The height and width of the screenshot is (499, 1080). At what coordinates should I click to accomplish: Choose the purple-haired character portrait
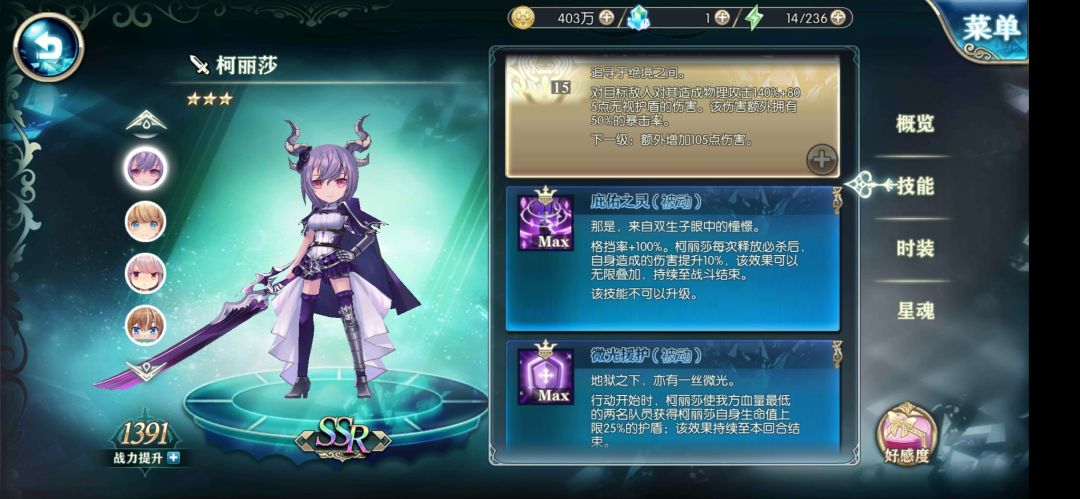coord(145,169)
